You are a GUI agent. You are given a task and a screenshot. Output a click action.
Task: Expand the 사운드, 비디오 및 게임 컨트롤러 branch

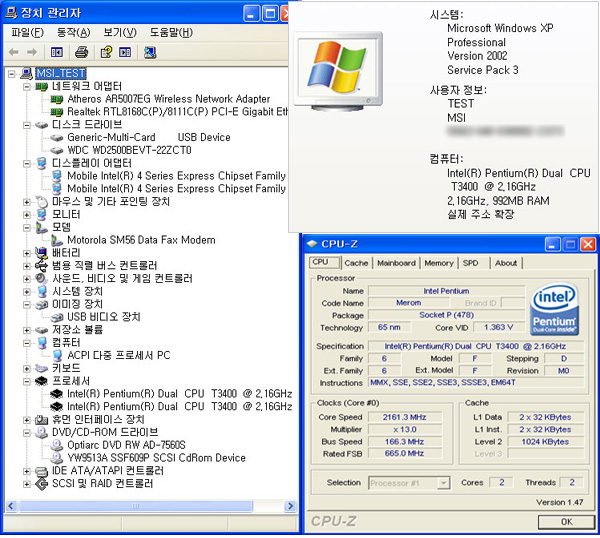26,279
